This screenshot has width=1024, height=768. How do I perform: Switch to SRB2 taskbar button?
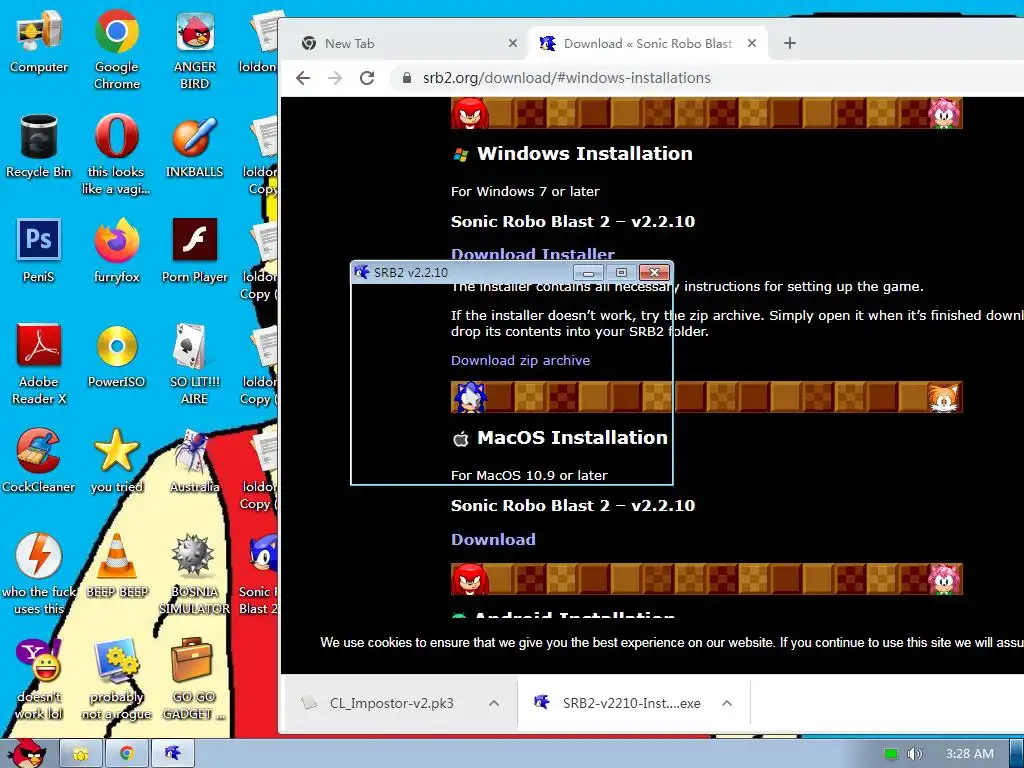pyautogui.click(x=173, y=754)
